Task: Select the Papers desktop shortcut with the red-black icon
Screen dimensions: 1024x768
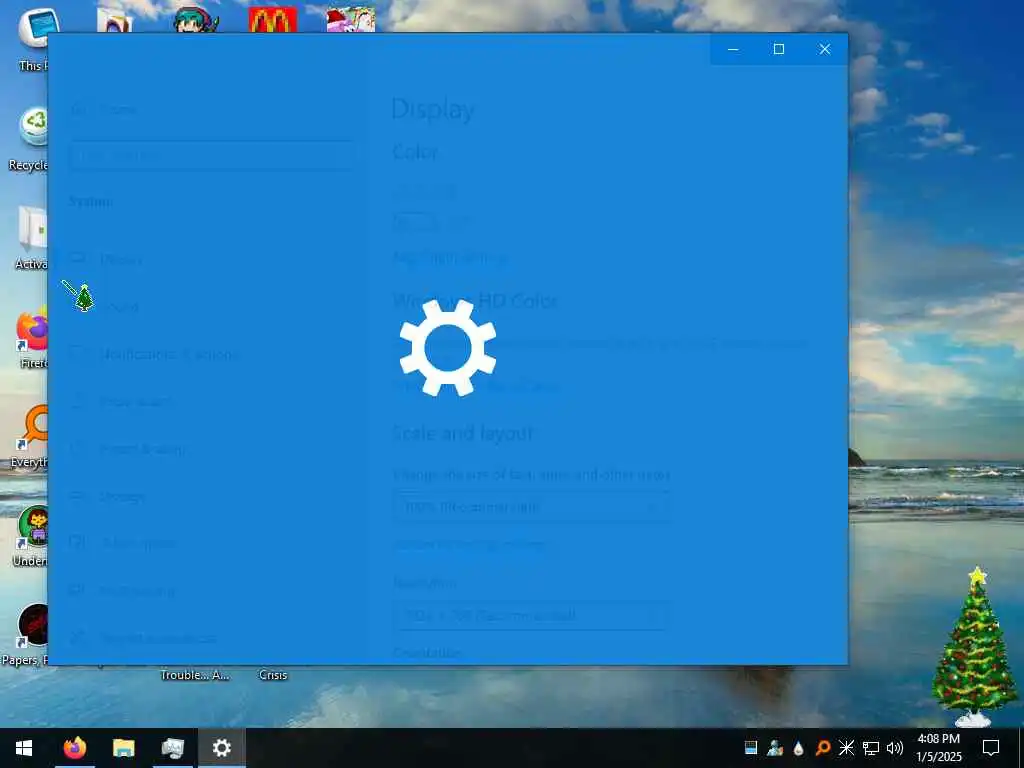Action: pyautogui.click(x=26, y=633)
